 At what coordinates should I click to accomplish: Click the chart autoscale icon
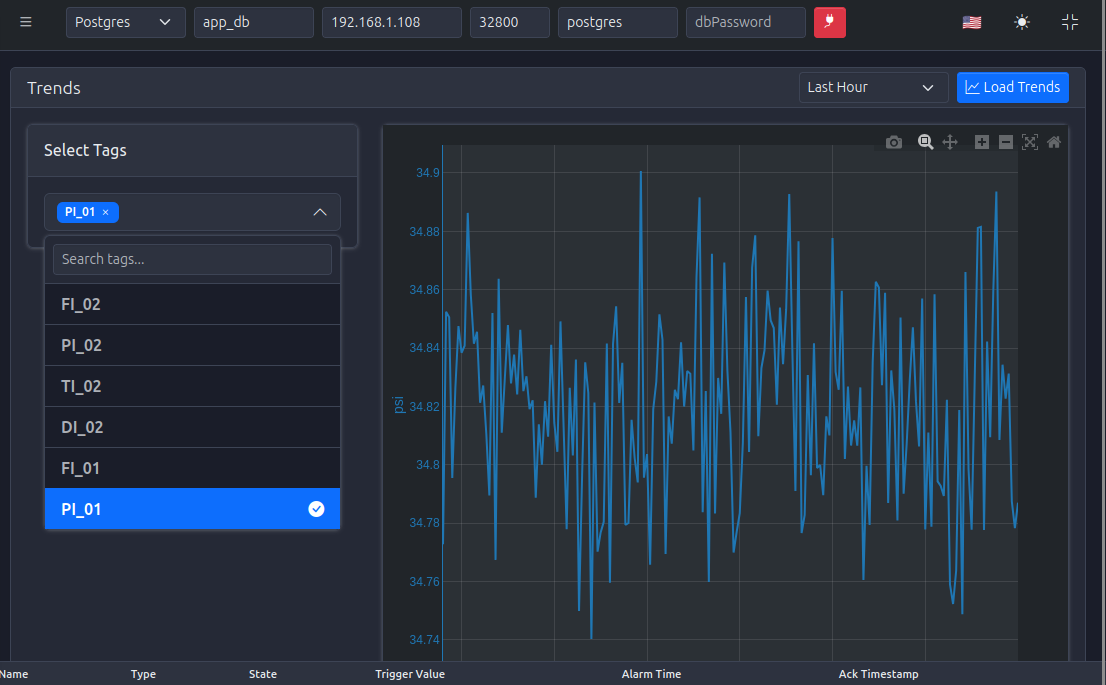point(1030,142)
